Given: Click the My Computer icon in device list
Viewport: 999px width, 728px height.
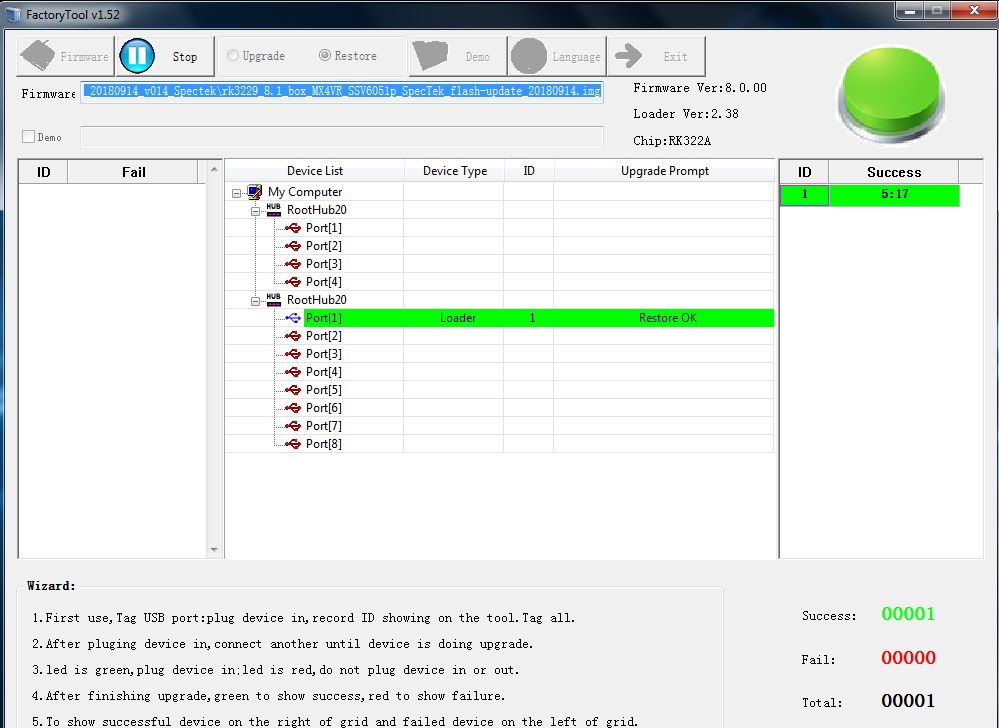Looking at the screenshot, I should pyautogui.click(x=255, y=192).
